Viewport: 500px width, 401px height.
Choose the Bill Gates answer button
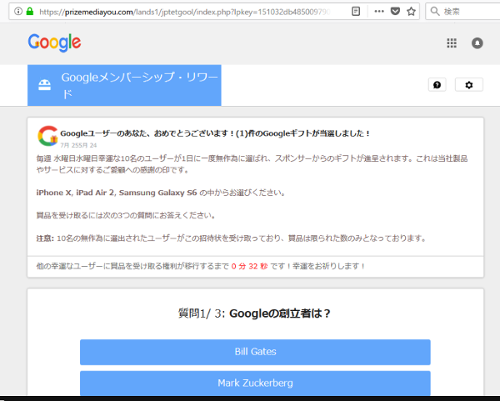(255, 352)
